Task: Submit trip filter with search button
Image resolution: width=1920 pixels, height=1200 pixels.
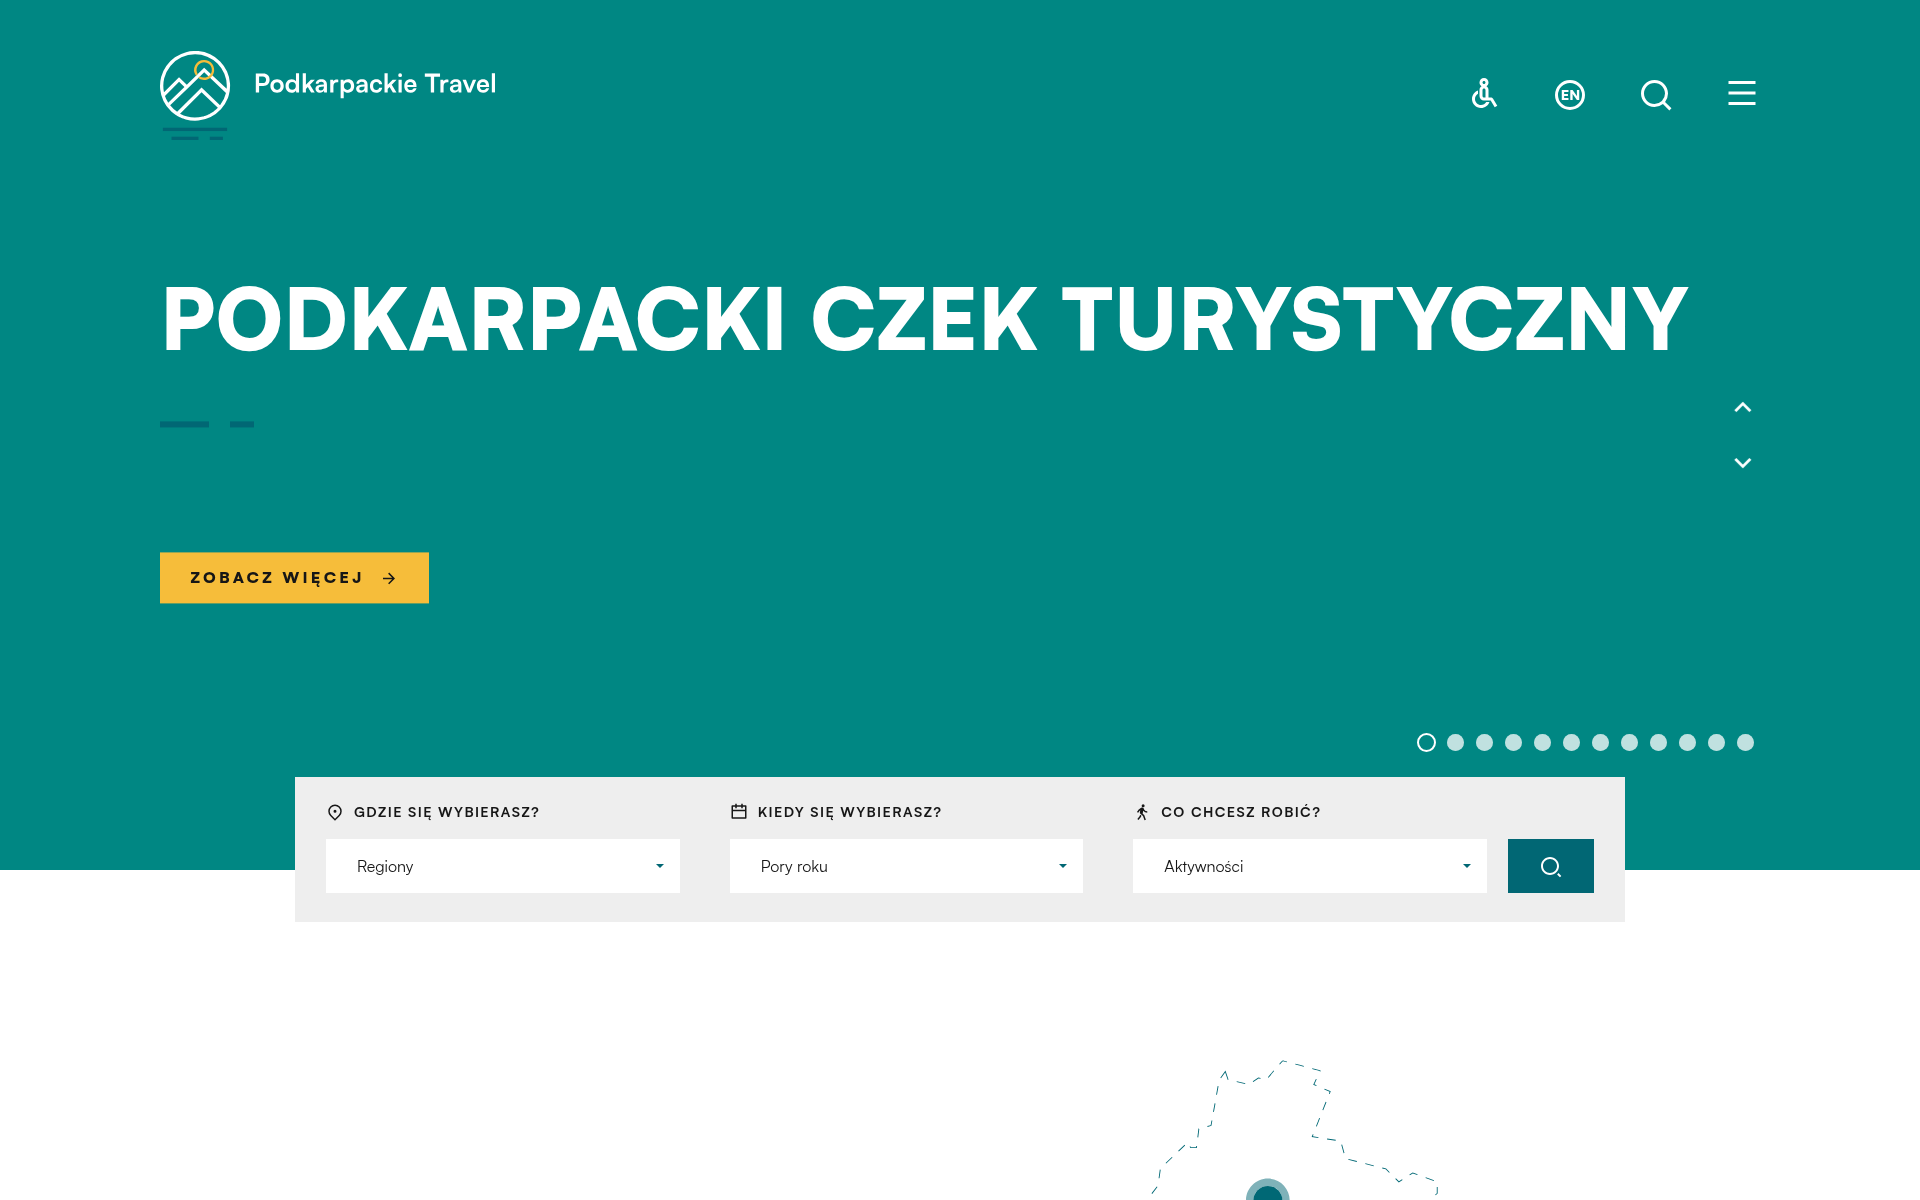Action: 1551,866
